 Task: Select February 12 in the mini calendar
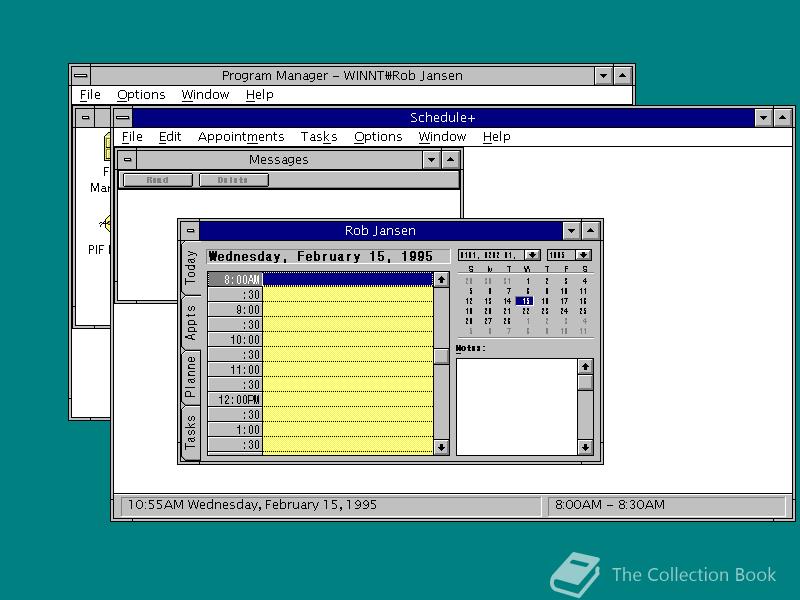(x=469, y=301)
